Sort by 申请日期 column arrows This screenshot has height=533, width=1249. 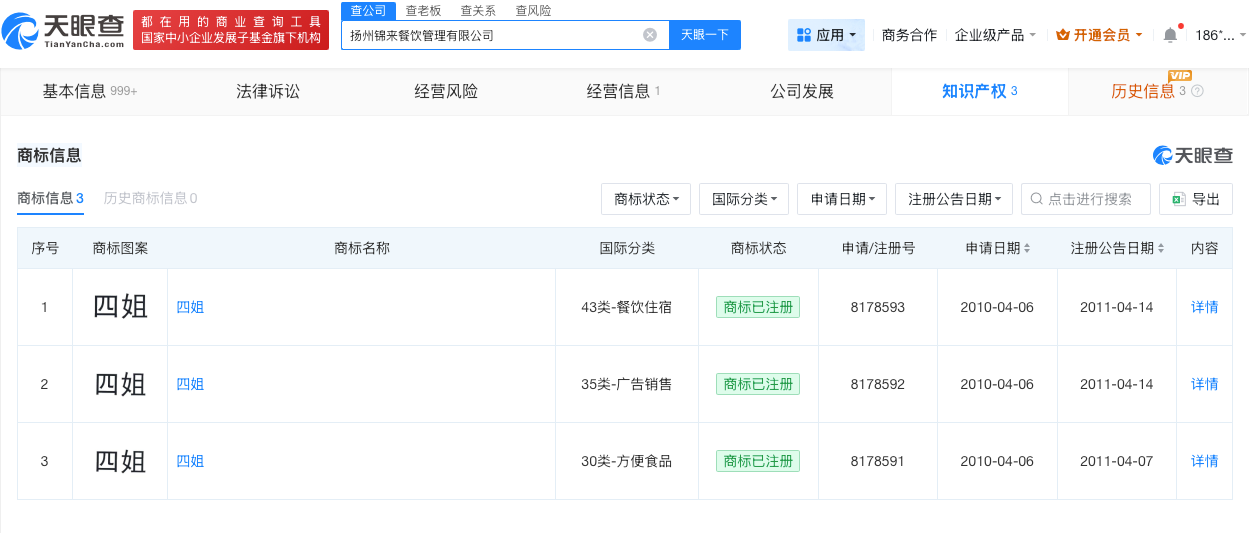pos(1027,249)
